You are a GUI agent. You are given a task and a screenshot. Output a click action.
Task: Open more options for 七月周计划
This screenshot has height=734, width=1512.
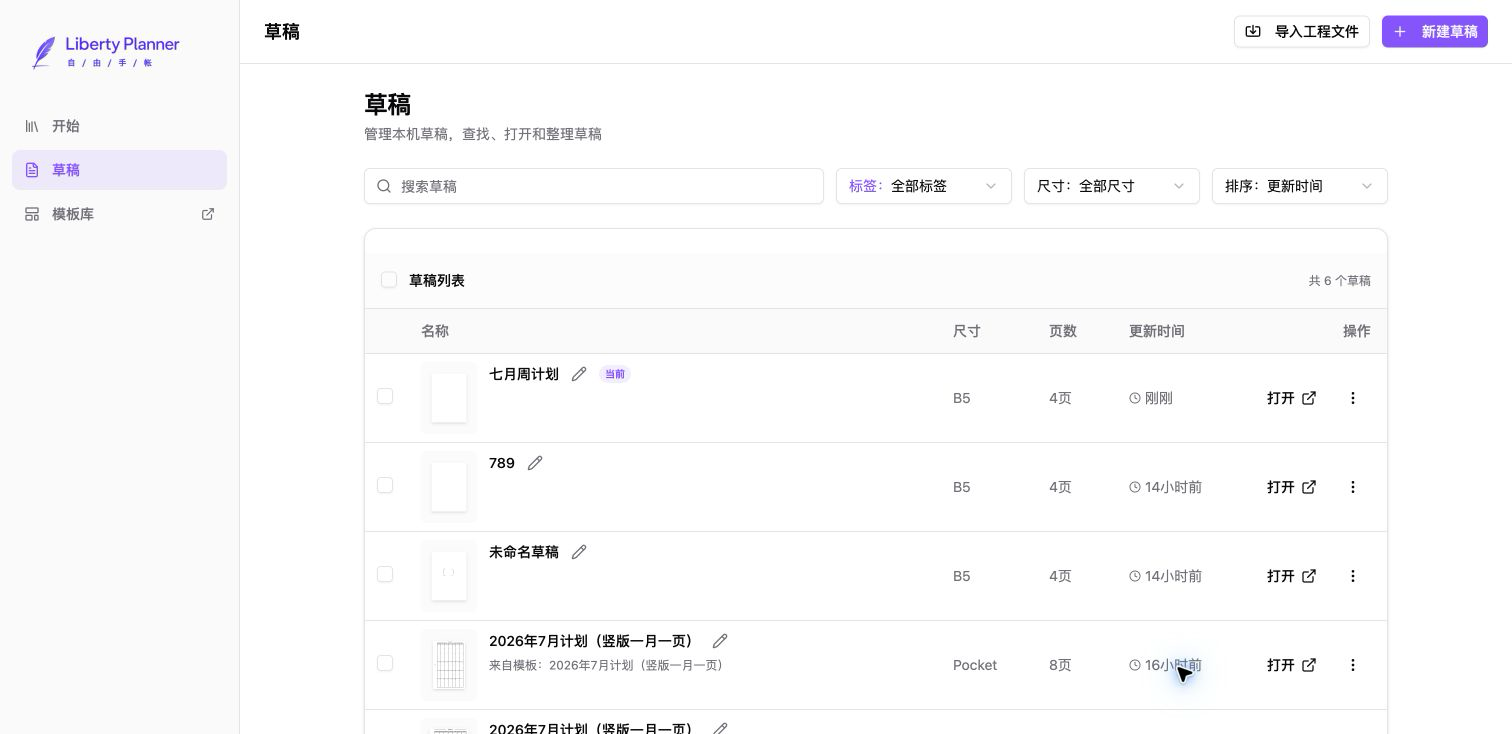click(1353, 398)
